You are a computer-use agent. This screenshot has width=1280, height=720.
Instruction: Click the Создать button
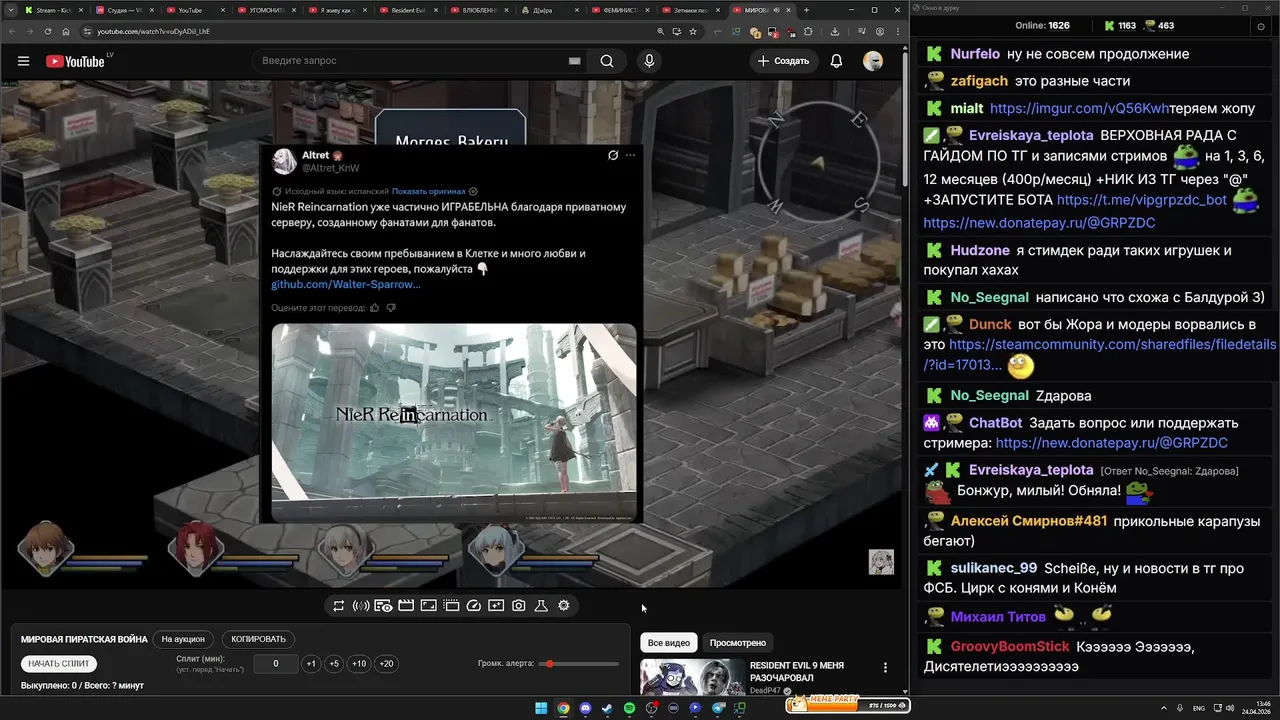(783, 61)
